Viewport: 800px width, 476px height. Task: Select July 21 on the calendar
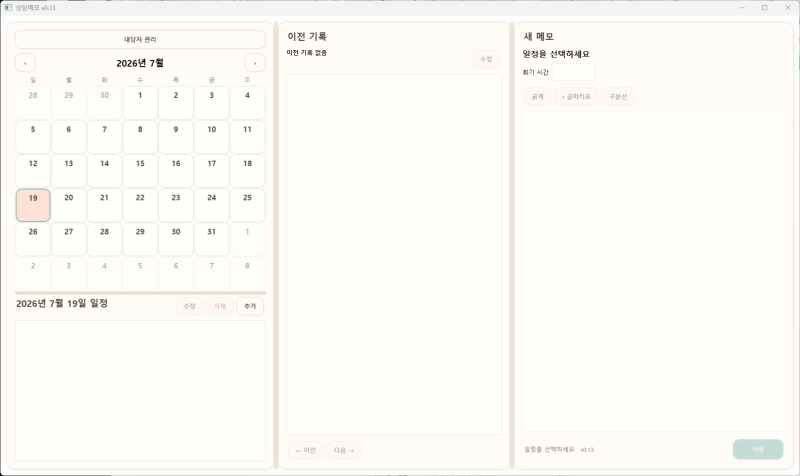pyautogui.click(x=105, y=205)
